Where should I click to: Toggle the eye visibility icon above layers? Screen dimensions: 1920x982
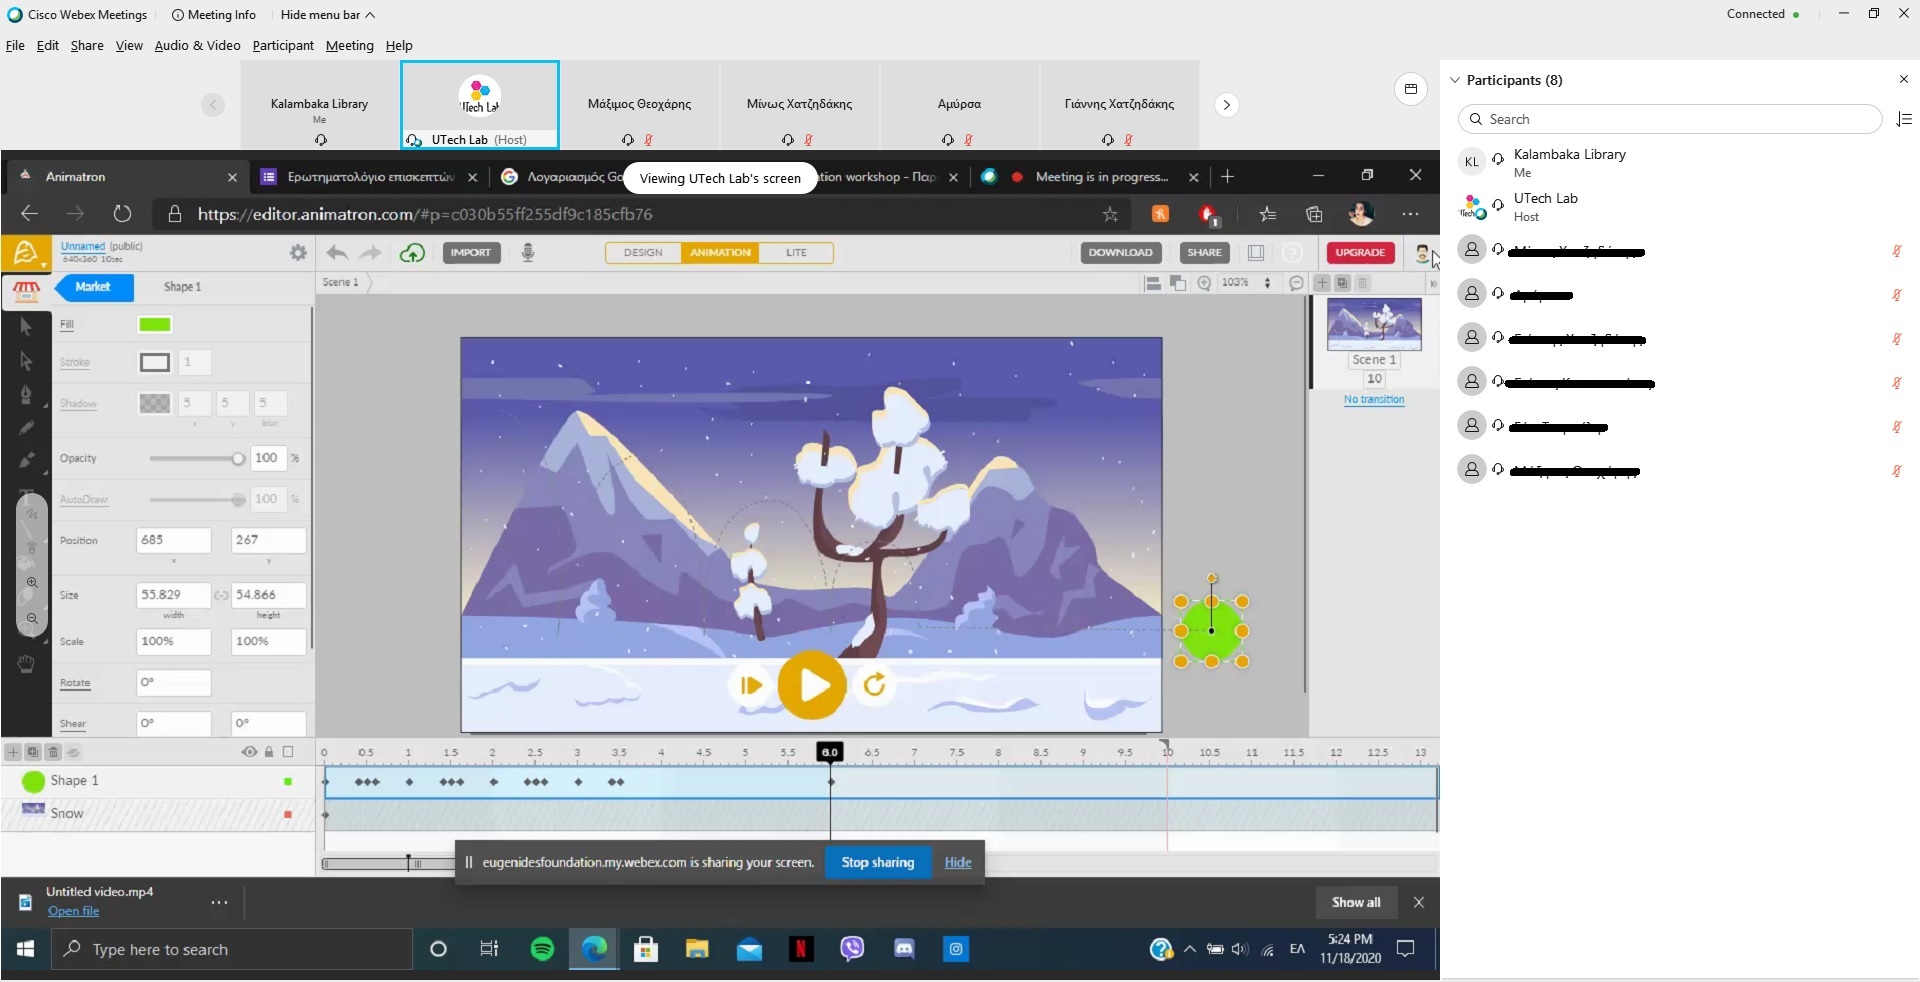[x=249, y=753]
